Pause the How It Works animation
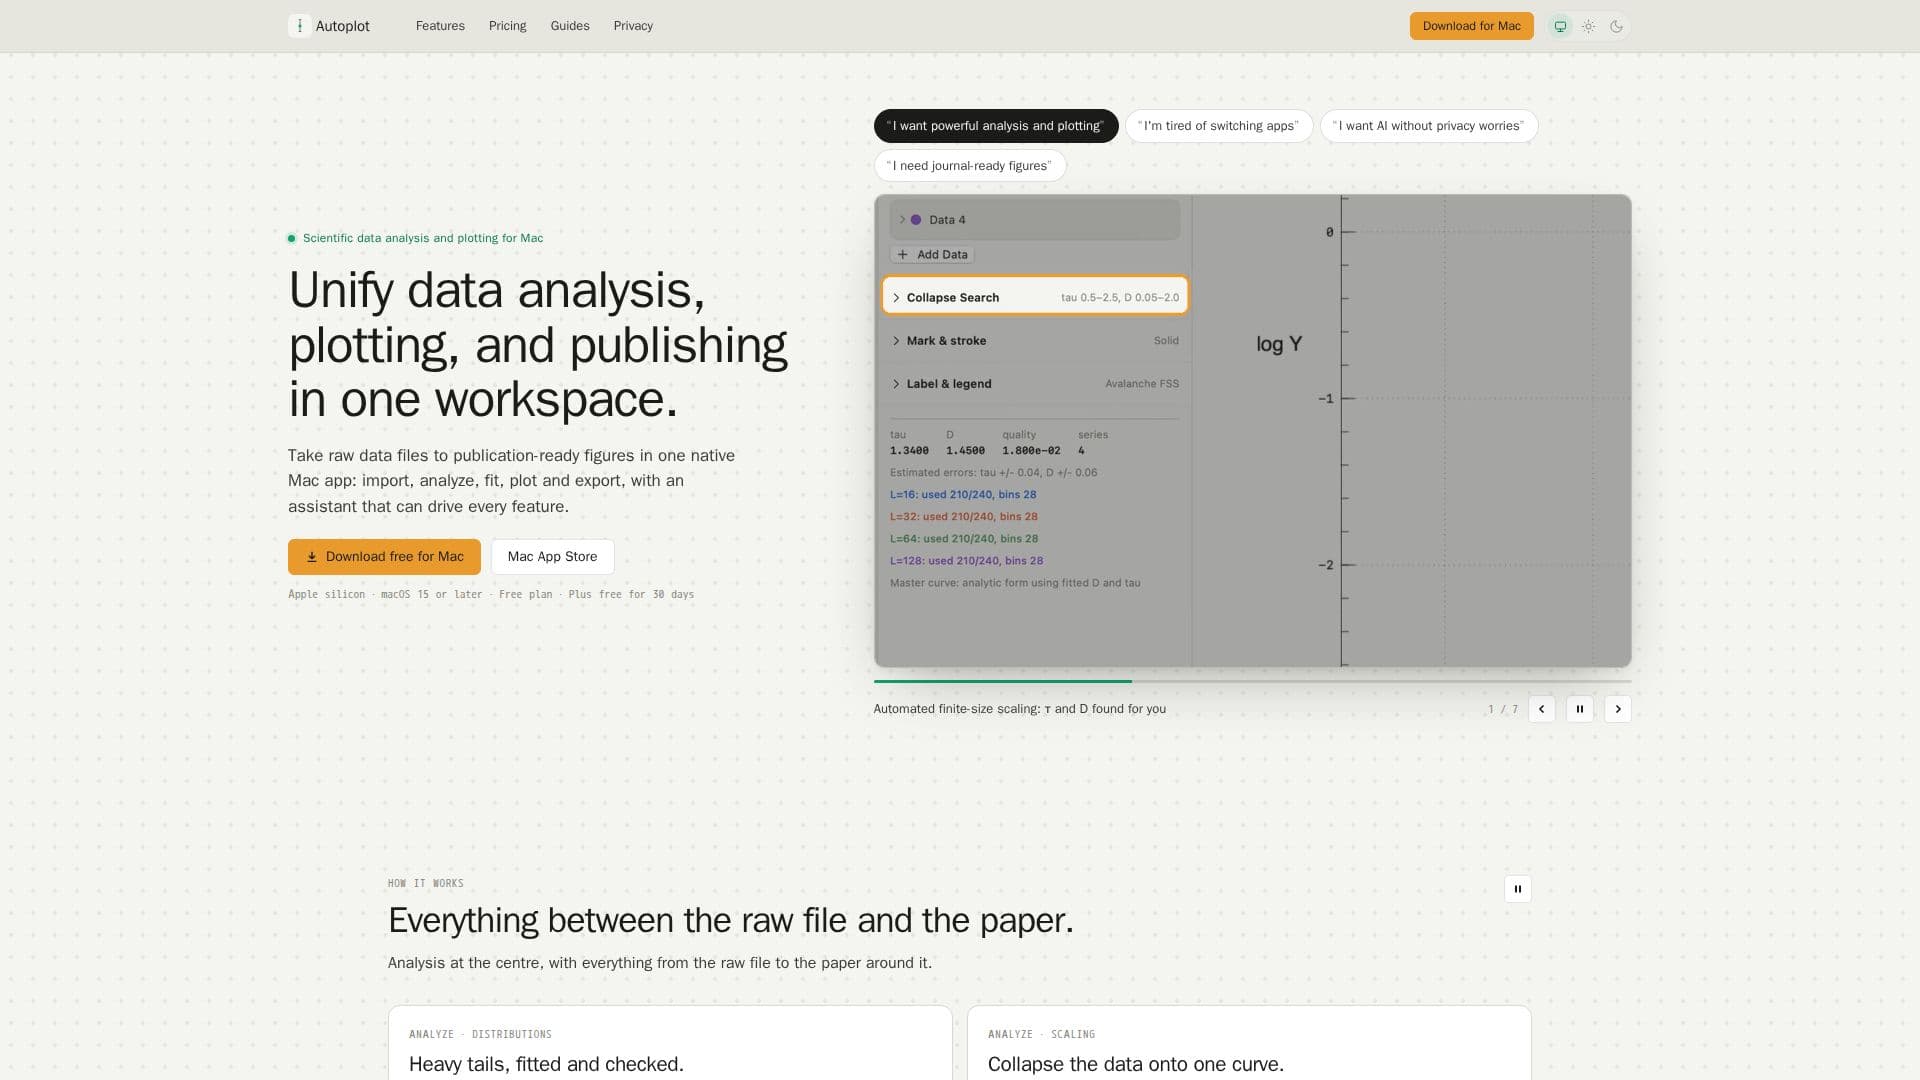The image size is (1920, 1080). [x=1517, y=889]
